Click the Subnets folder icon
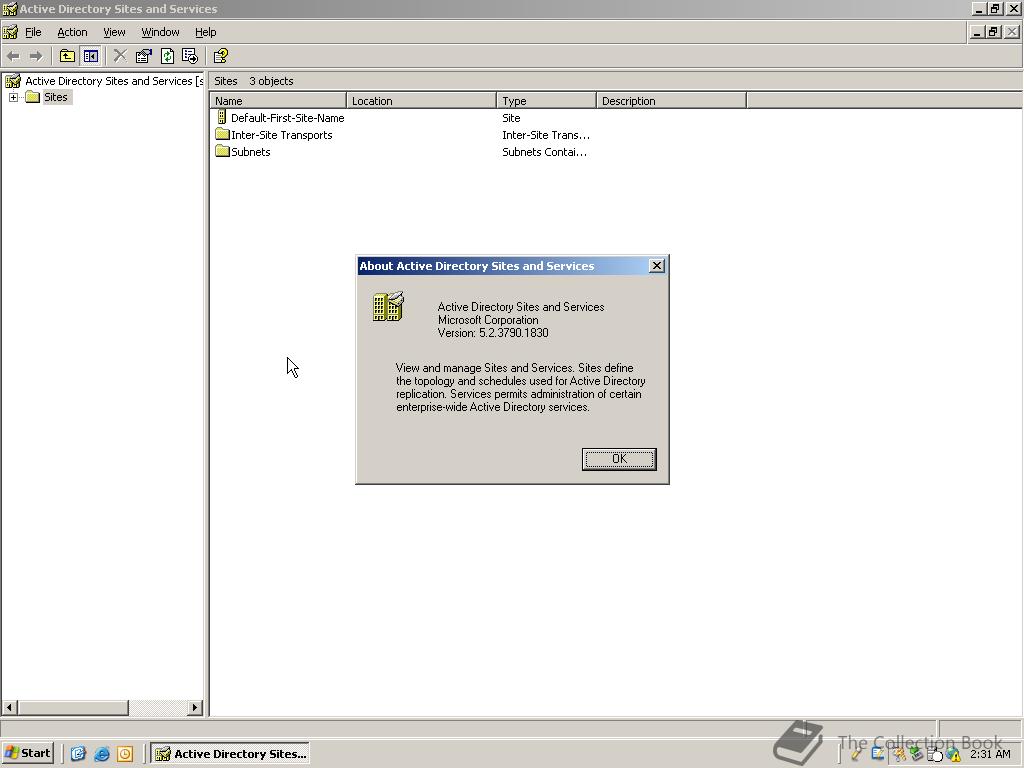Image resolution: width=1024 pixels, height=768 pixels. point(222,152)
